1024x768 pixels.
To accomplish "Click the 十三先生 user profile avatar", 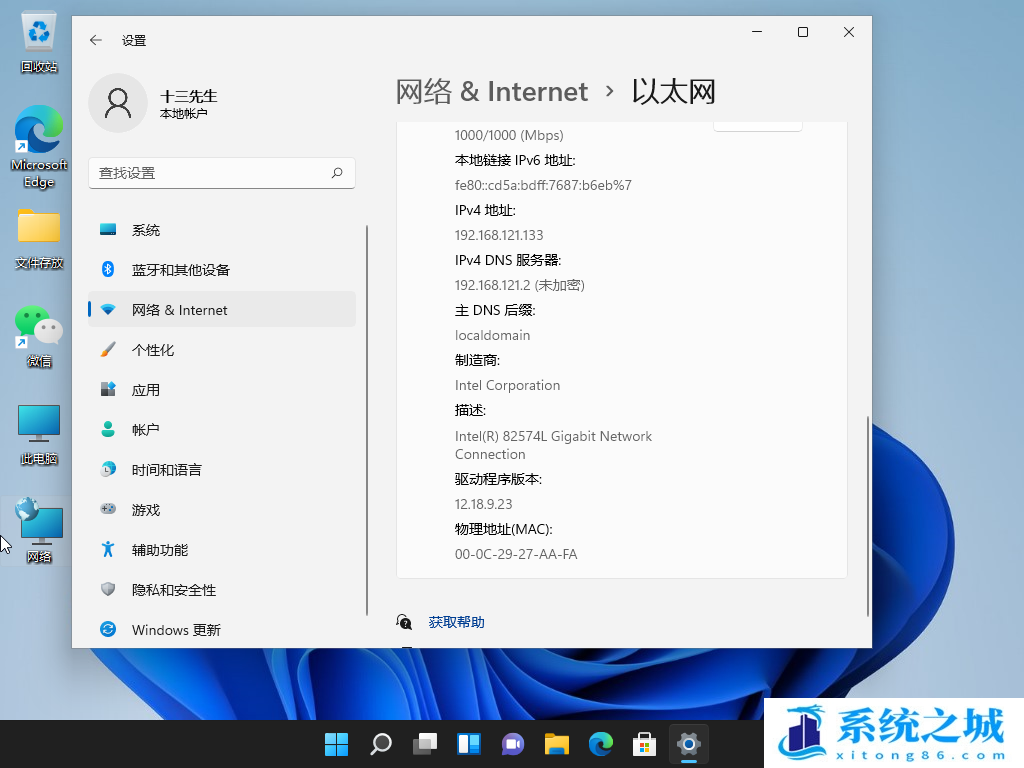I will [x=118, y=102].
